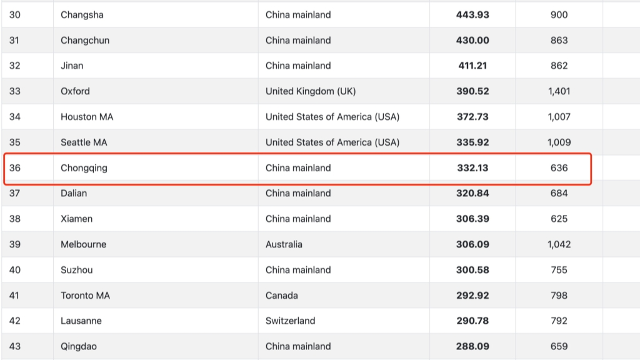This screenshot has height=360, width=640.
Task: Click the Oxford city name
Action: pyautogui.click(x=75, y=91)
